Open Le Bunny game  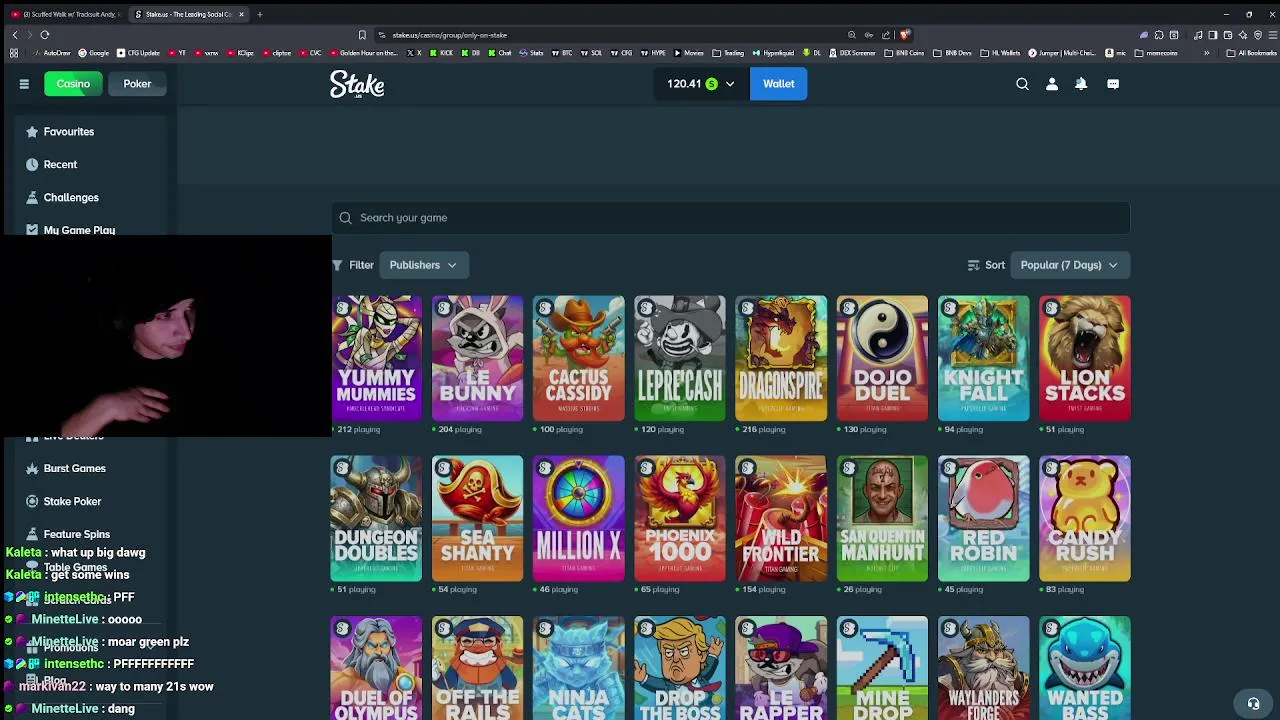click(477, 358)
